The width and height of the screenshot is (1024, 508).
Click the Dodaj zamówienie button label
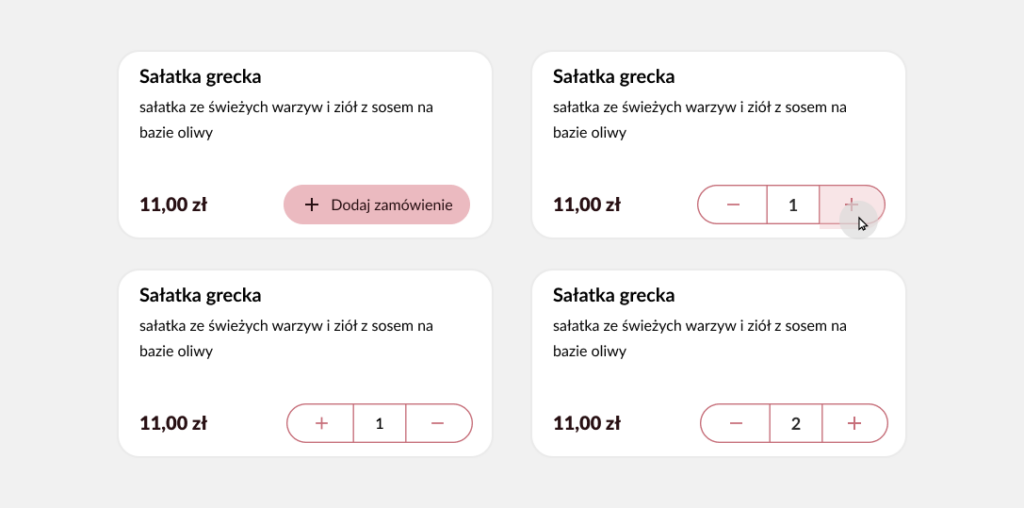click(x=391, y=205)
